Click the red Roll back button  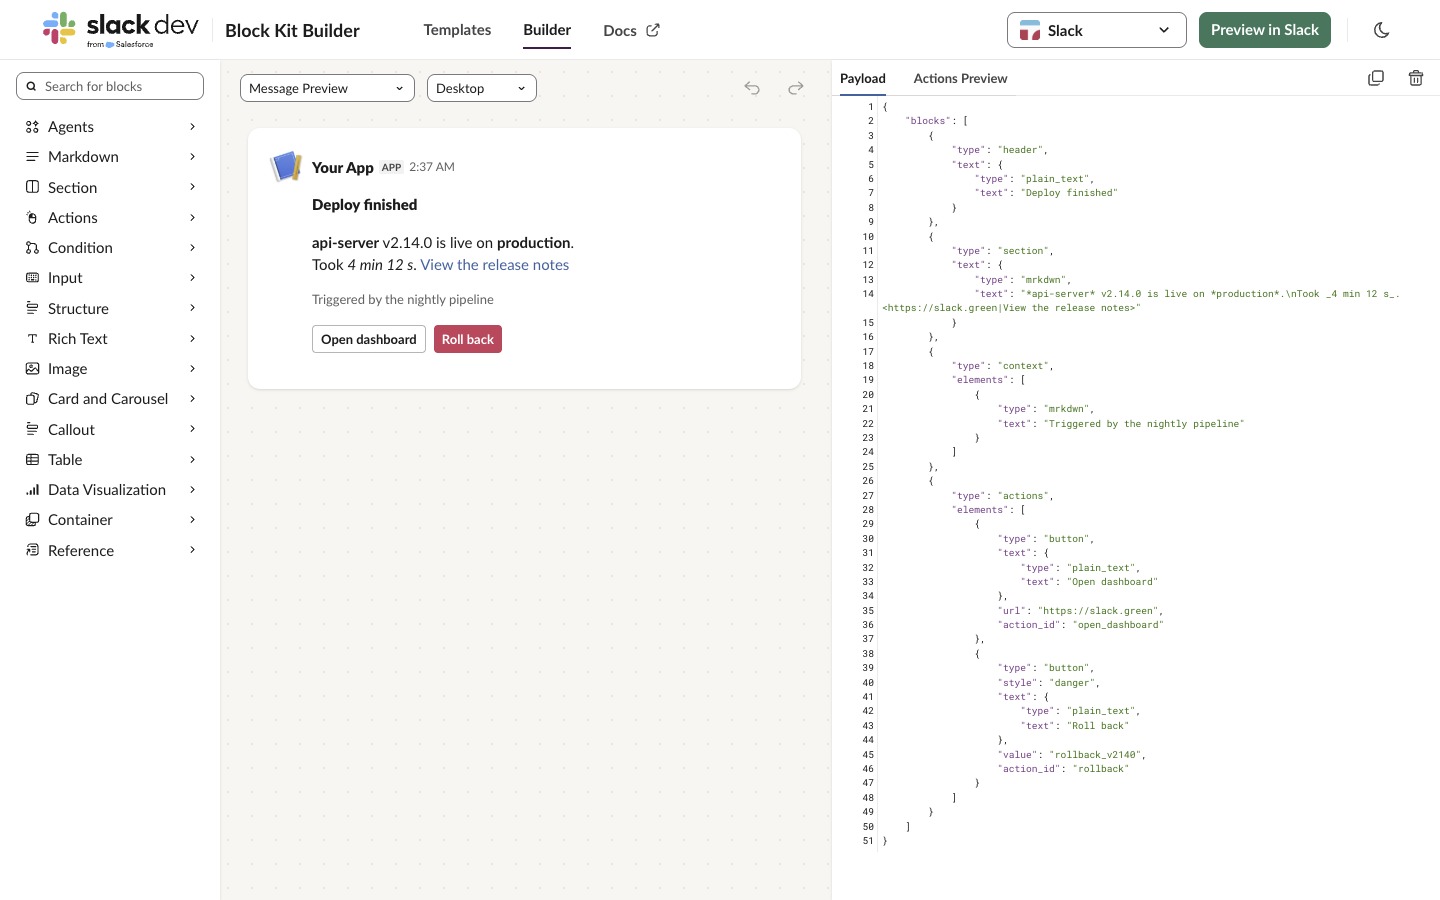pos(468,339)
